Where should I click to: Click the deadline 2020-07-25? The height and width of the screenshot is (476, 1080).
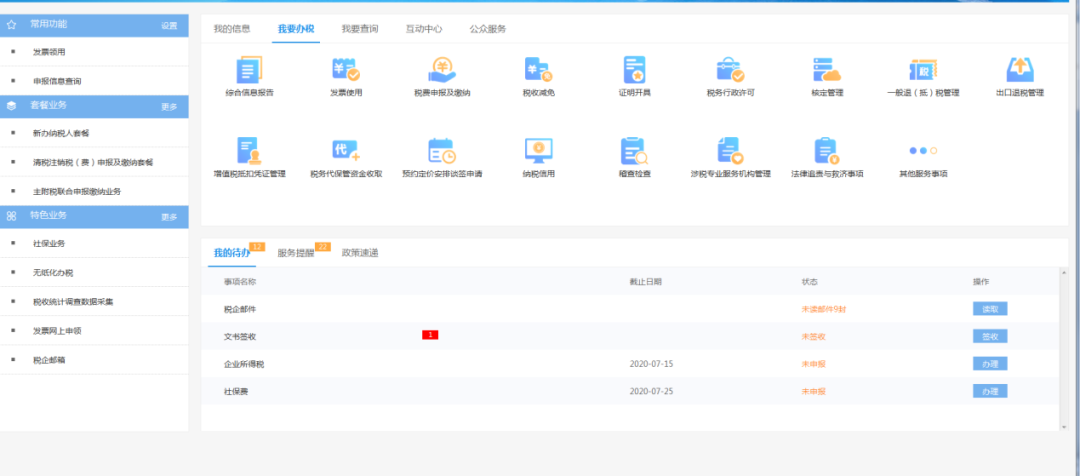652,391
